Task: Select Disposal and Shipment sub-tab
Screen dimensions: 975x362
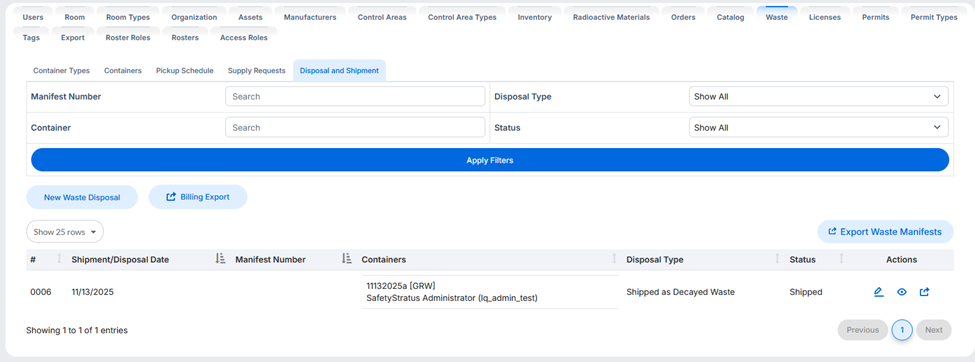Action: (339, 71)
